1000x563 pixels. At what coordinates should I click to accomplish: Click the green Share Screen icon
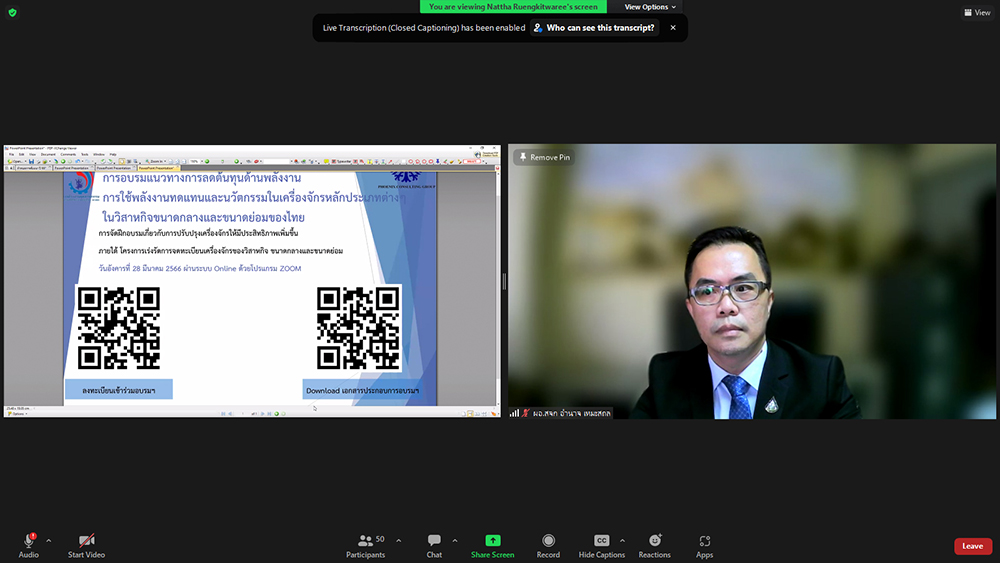tap(492, 541)
